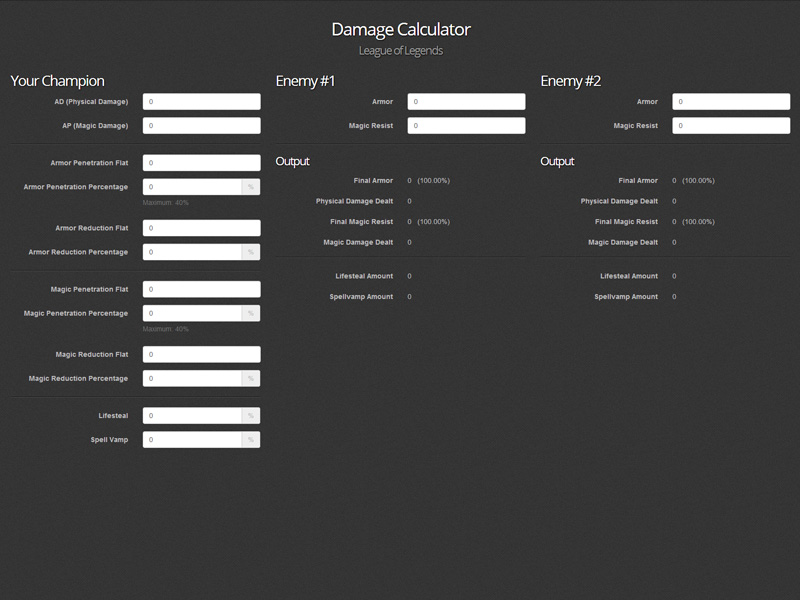This screenshot has height=600, width=800.
Task: Click the Magic Reduction Flat label
Action: coord(92,355)
